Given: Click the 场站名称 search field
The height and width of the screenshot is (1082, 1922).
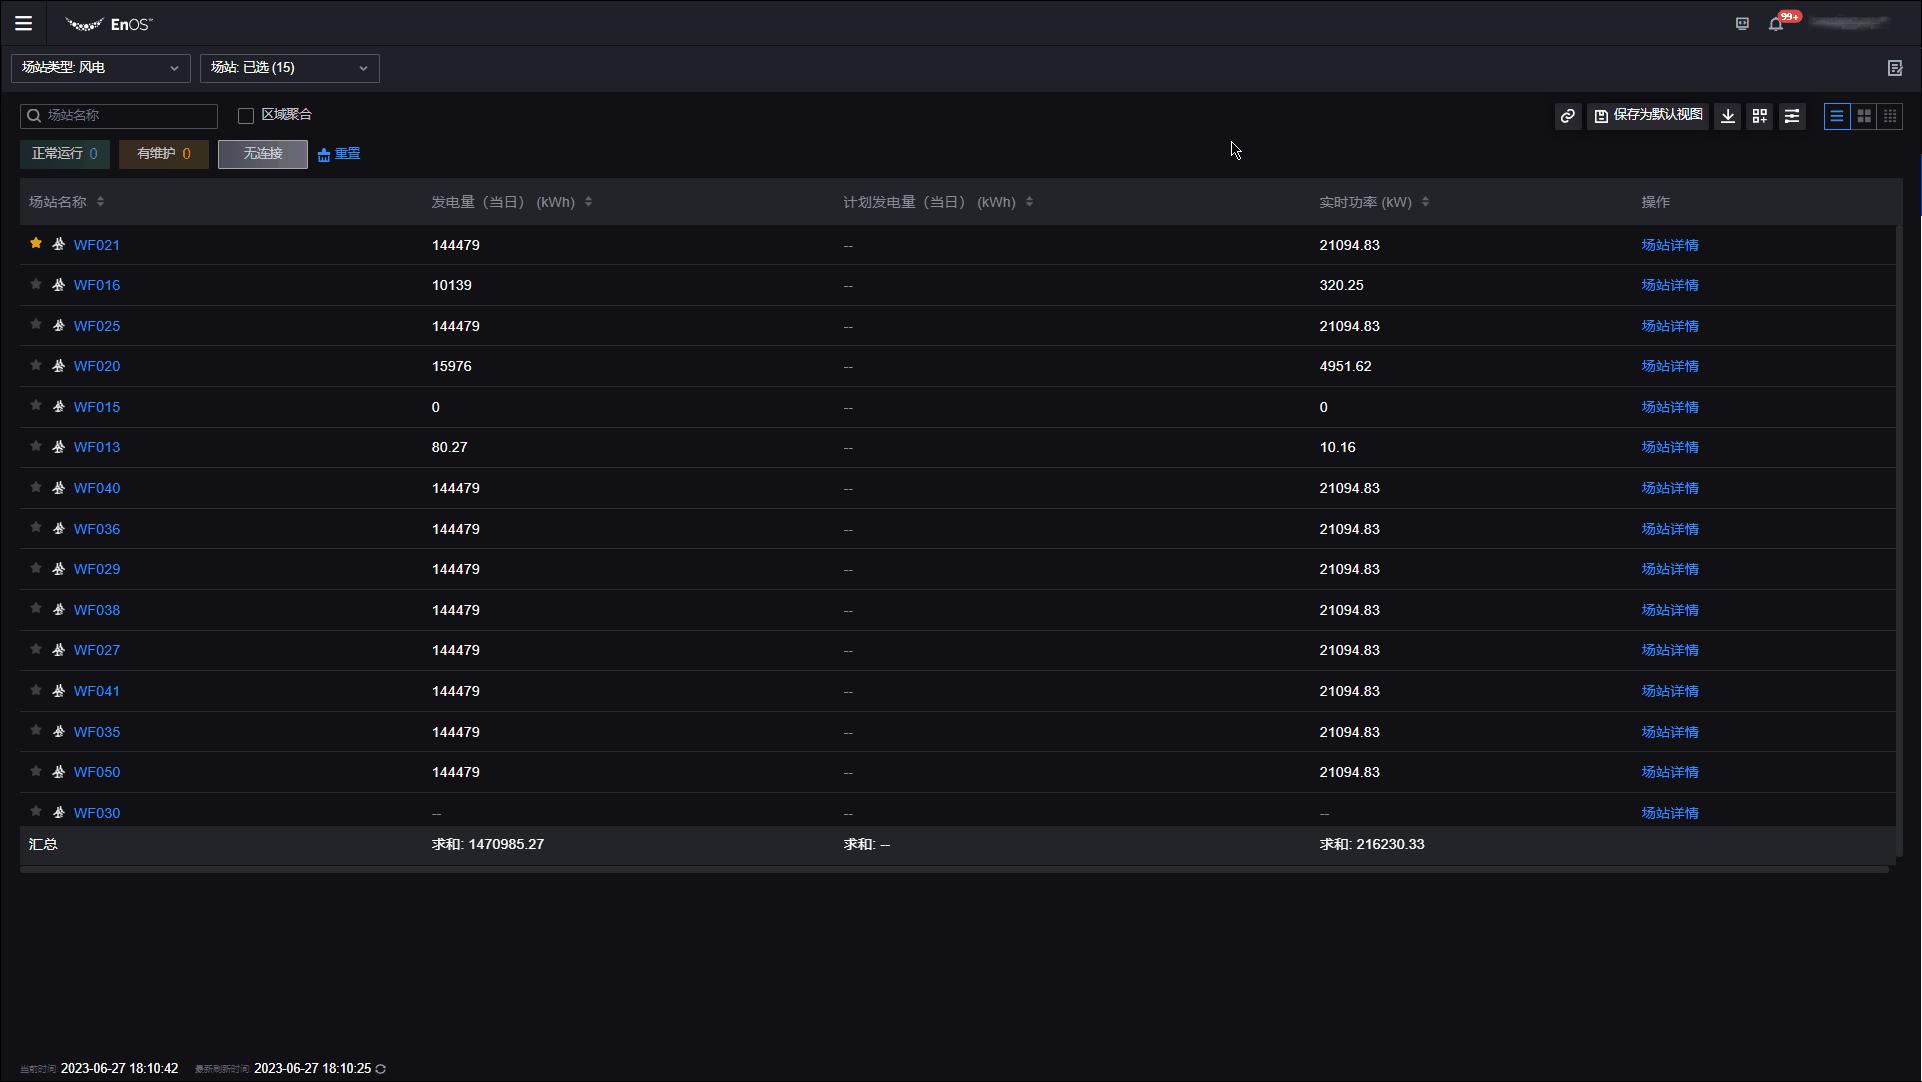Looking at the screenshot, I should [x=128, y=116].
